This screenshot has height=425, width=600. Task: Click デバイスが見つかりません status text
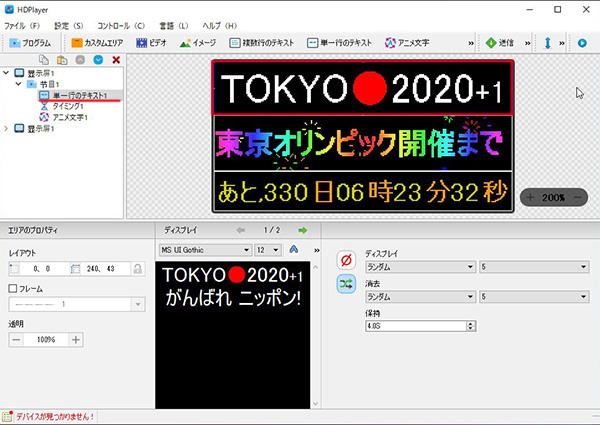point(55,417)
